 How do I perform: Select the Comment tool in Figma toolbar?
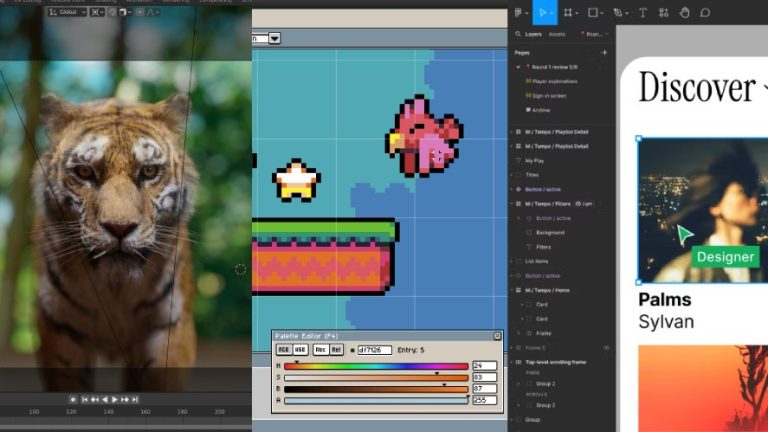(x=705, y=13)
